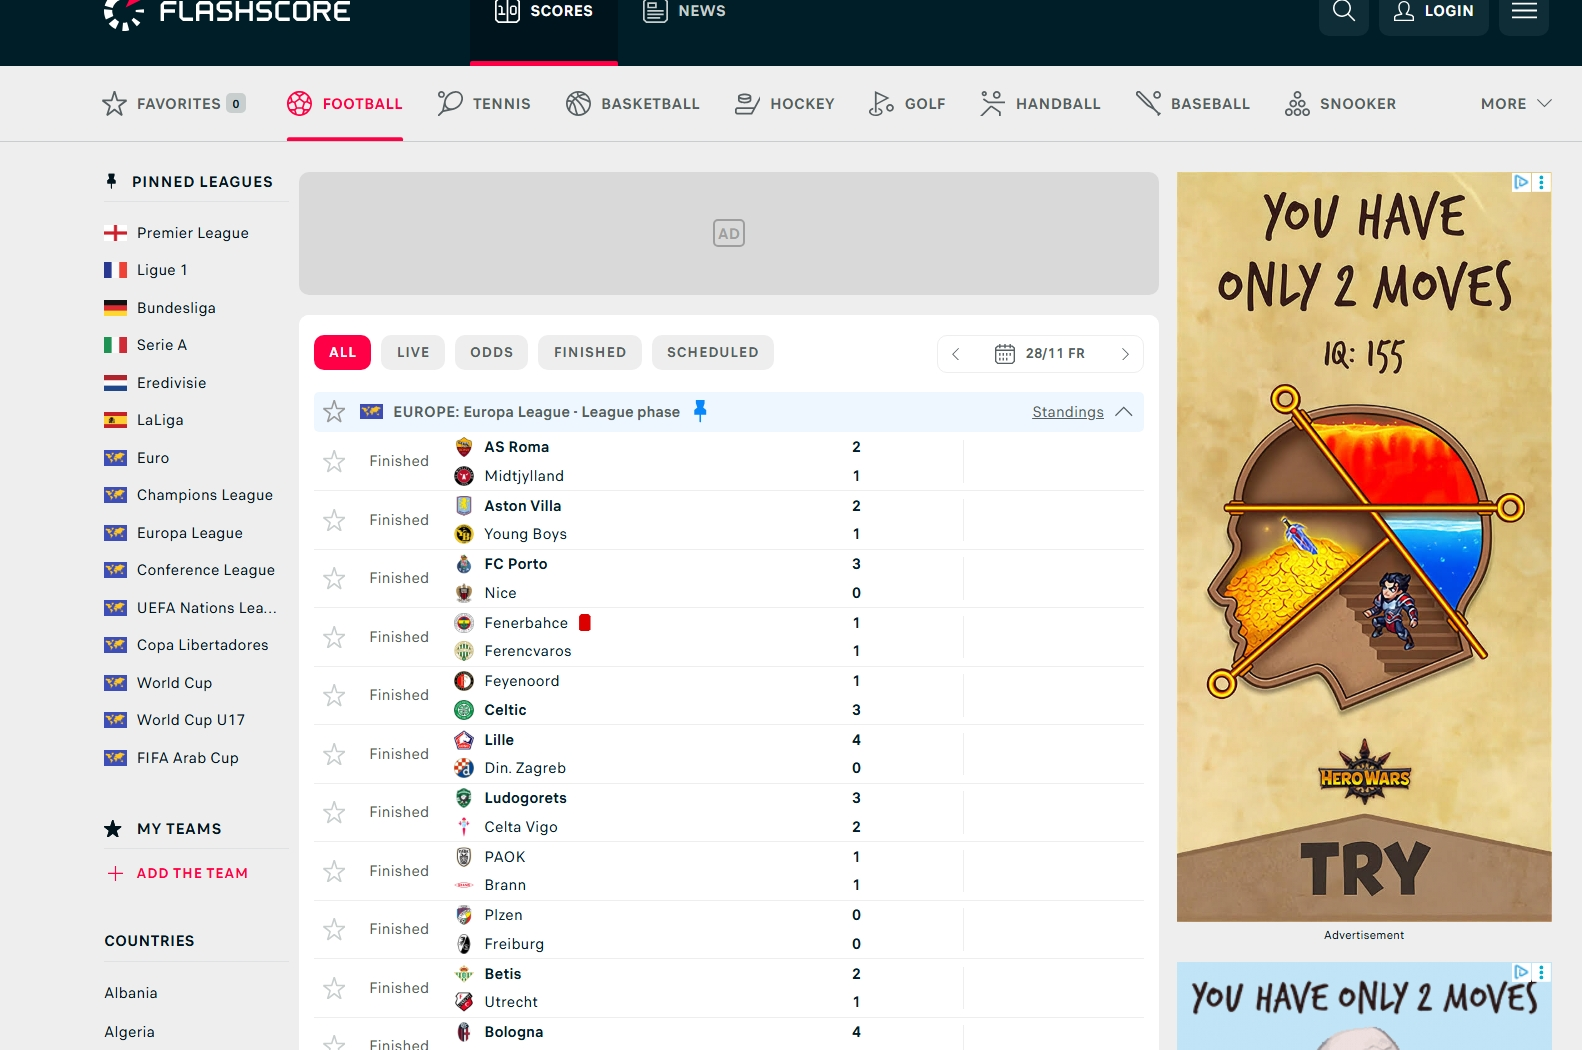Toggle favorite star for AS Roma match
1582x1050 pixels.
334,461
